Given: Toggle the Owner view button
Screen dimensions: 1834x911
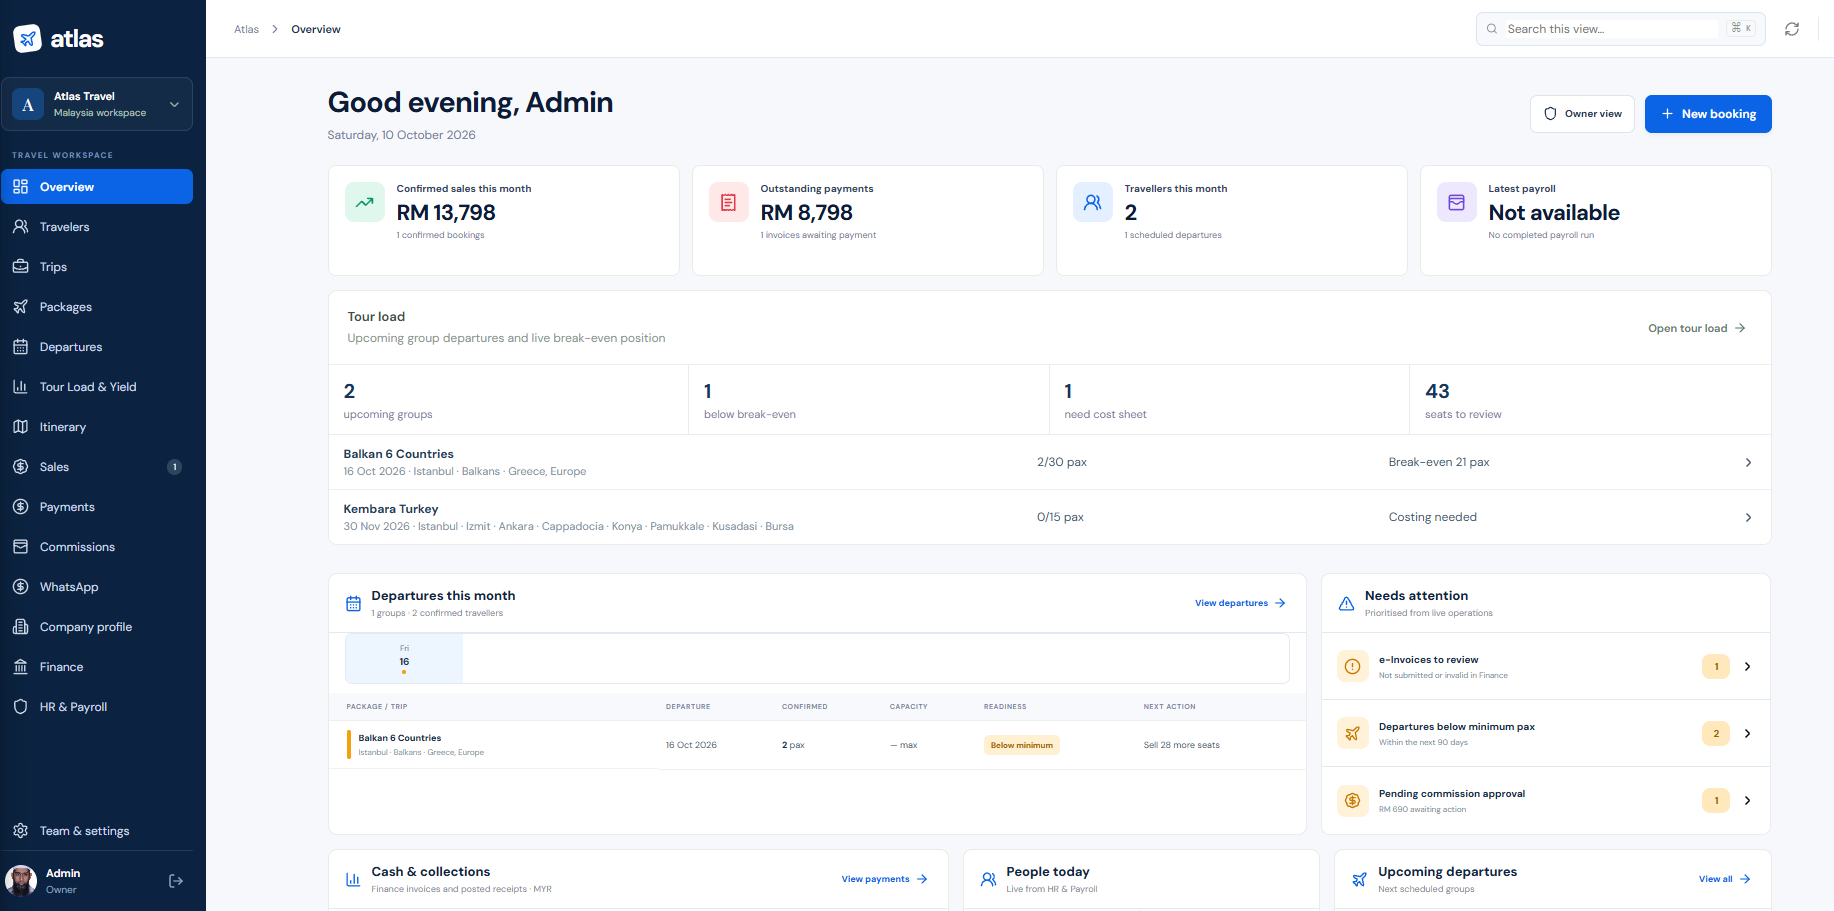Looking at the screenshot, I should click(x=1582, y=114).
